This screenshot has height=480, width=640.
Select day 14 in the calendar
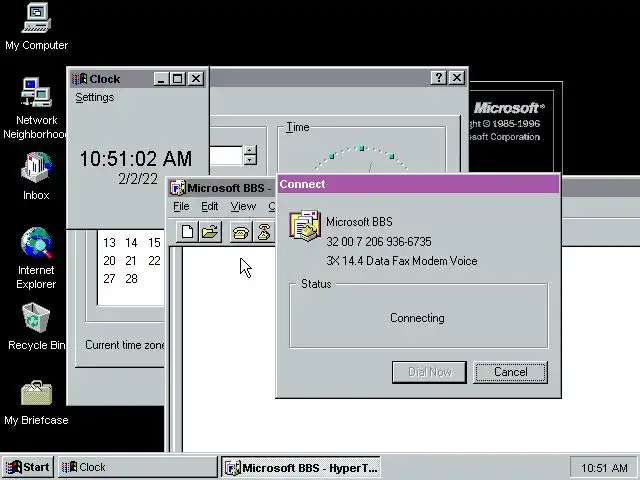(131, 243)
